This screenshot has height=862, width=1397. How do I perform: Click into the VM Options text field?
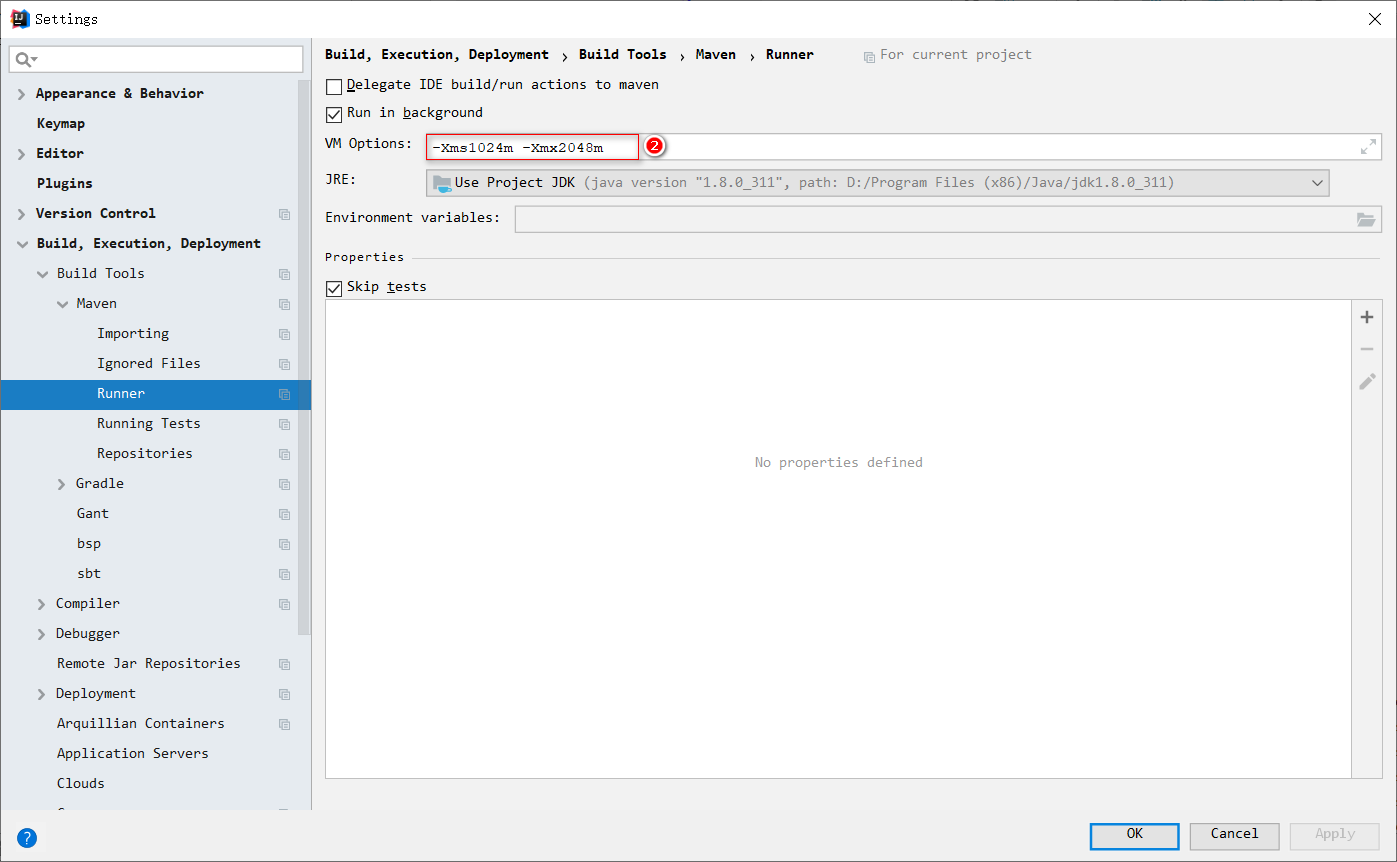coord(904,147)
